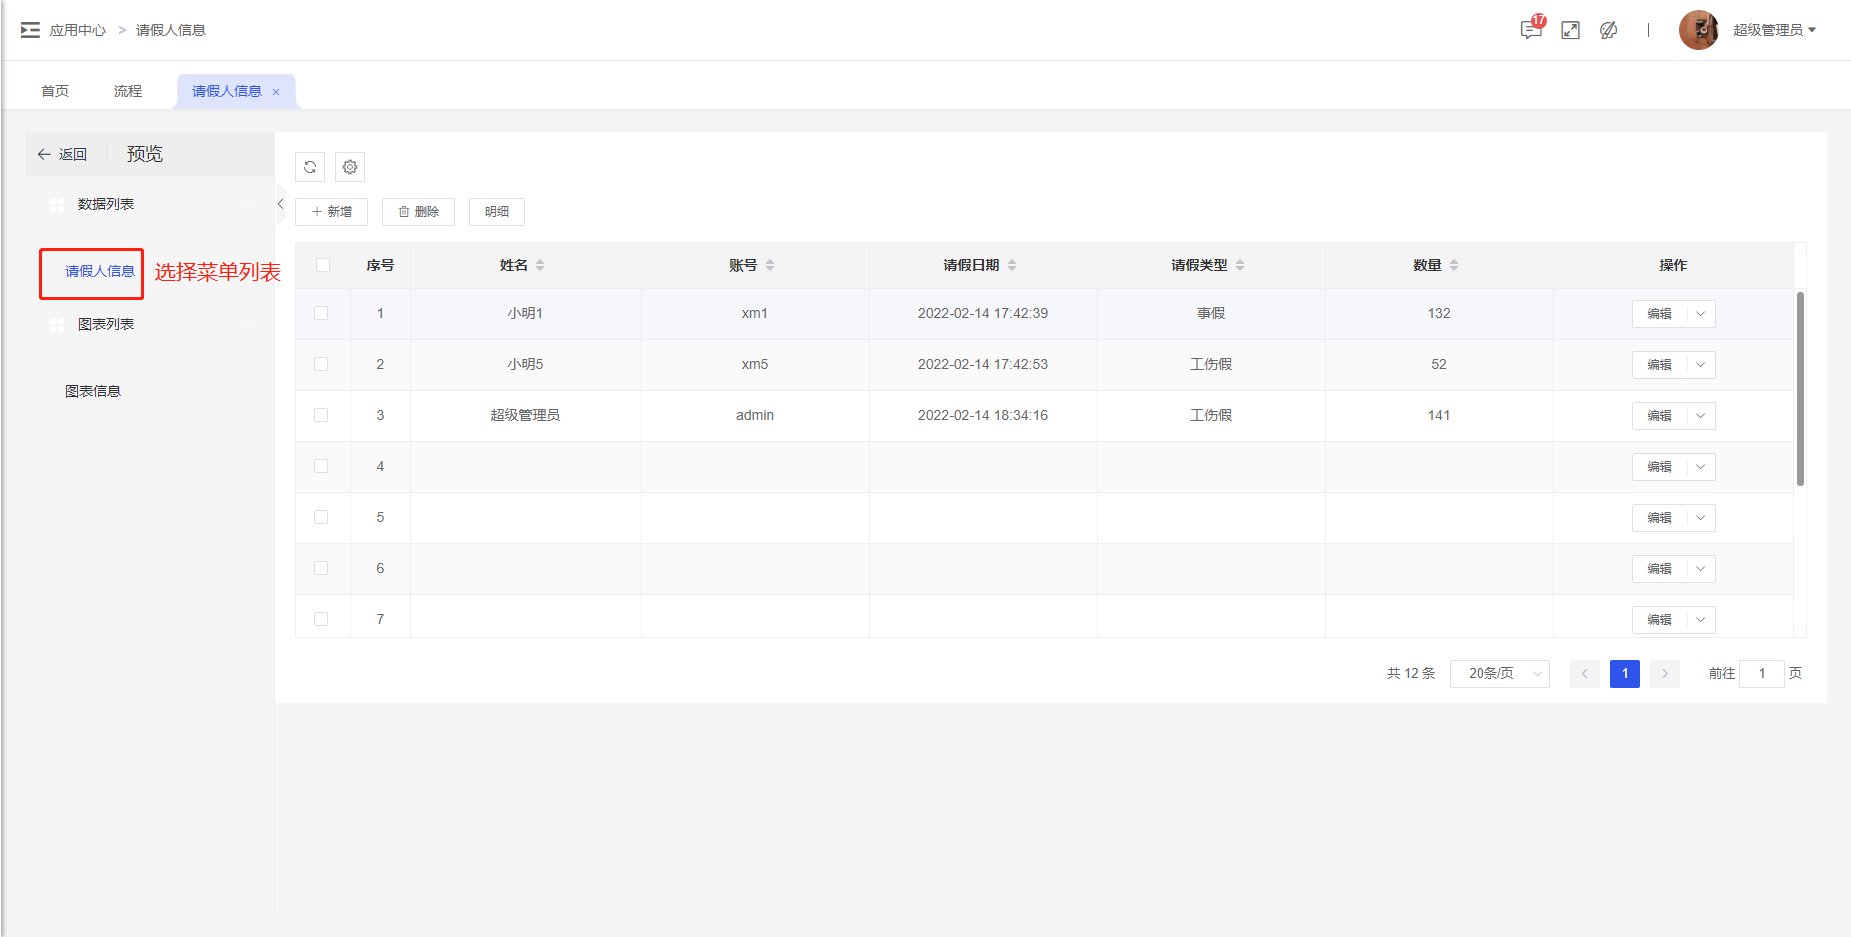Viewport: 1851px width, 937px height.
Task: Click the theme skin icon
Action: pos(1608,30)
